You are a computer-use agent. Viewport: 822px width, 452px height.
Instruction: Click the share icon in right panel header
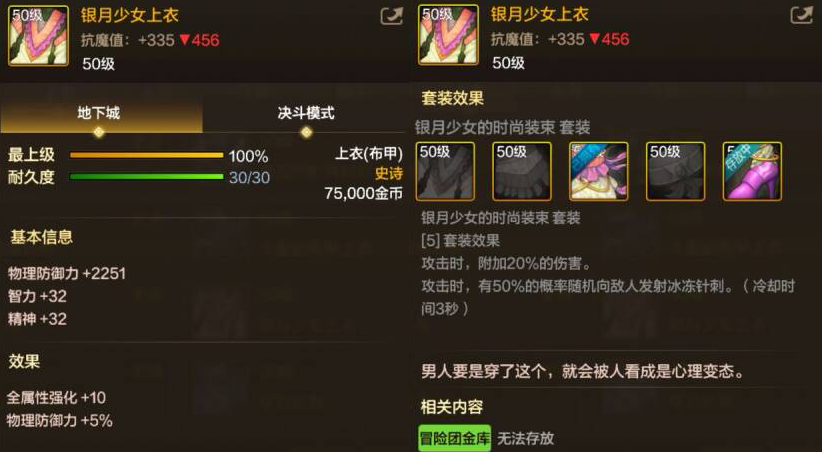[801, 15]
